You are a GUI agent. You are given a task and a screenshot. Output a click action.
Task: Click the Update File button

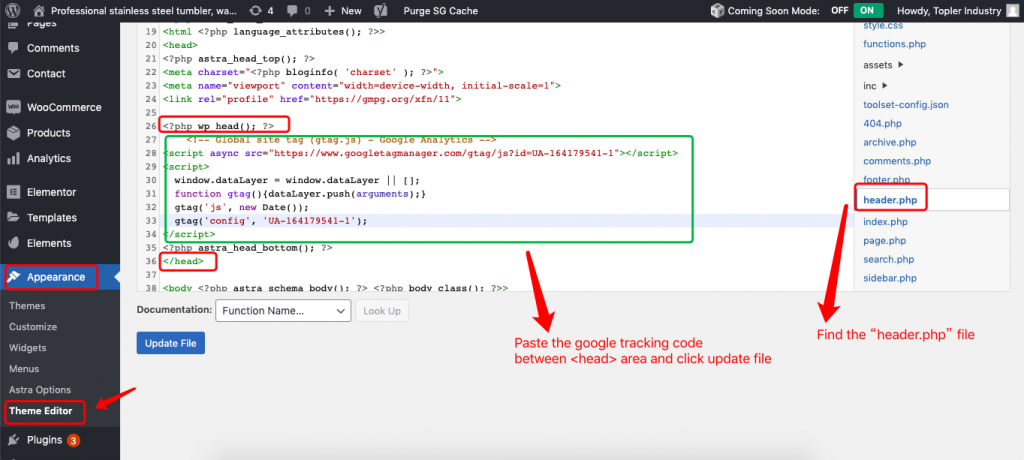170,343
